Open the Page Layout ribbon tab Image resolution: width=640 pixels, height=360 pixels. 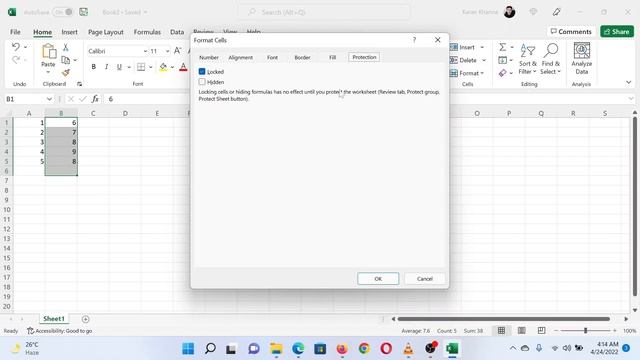pyautogui.click(x=105, y=32)
